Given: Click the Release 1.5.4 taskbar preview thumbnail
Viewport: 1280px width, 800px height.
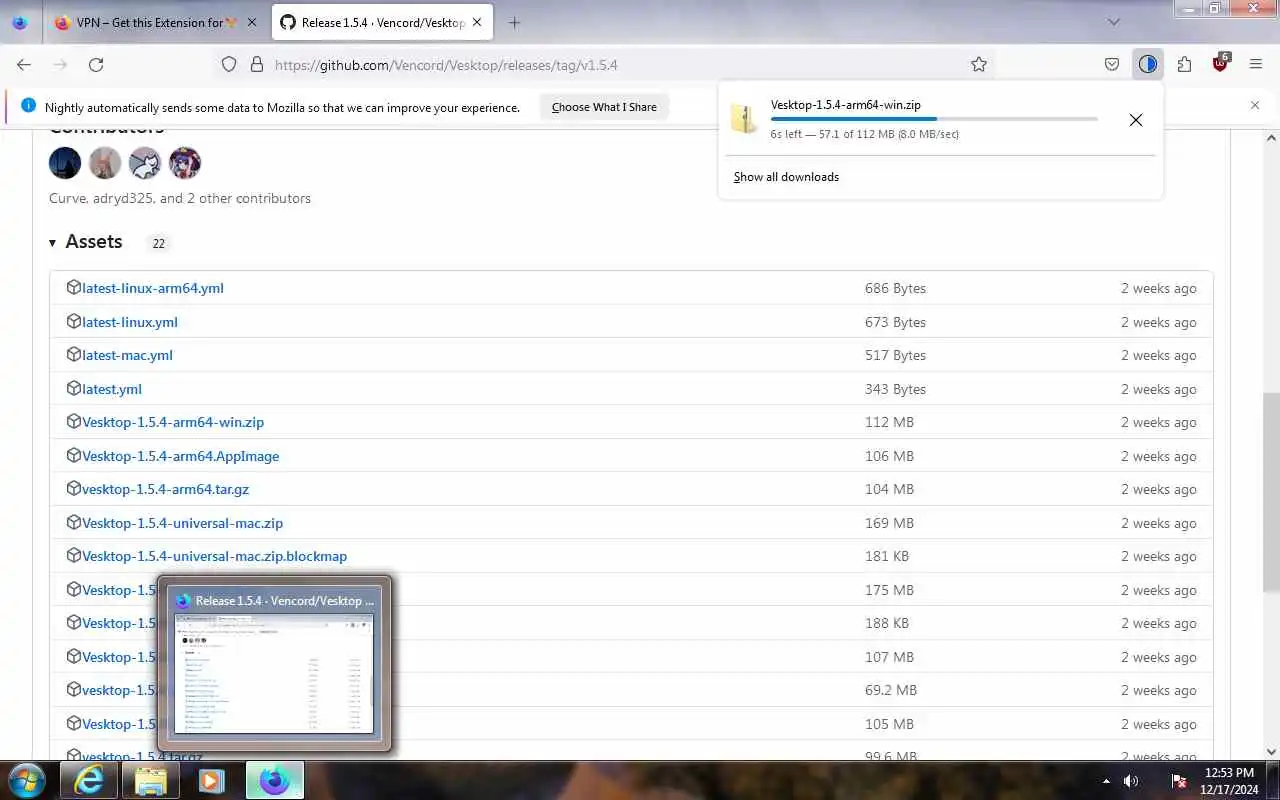Looking at the screenshot, I should [273, 664].
